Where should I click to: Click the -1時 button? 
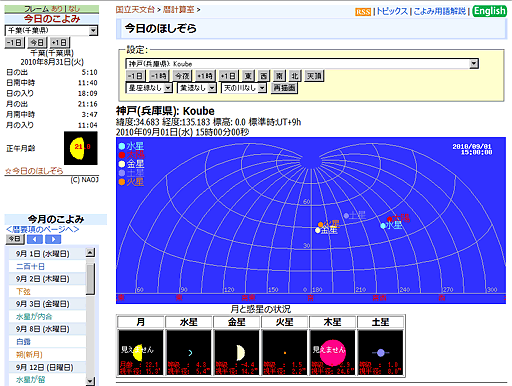tap(159, 76)
